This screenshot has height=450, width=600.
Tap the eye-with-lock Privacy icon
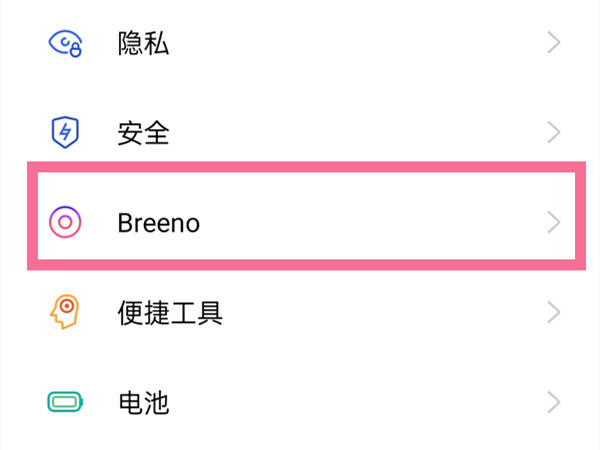65,43
